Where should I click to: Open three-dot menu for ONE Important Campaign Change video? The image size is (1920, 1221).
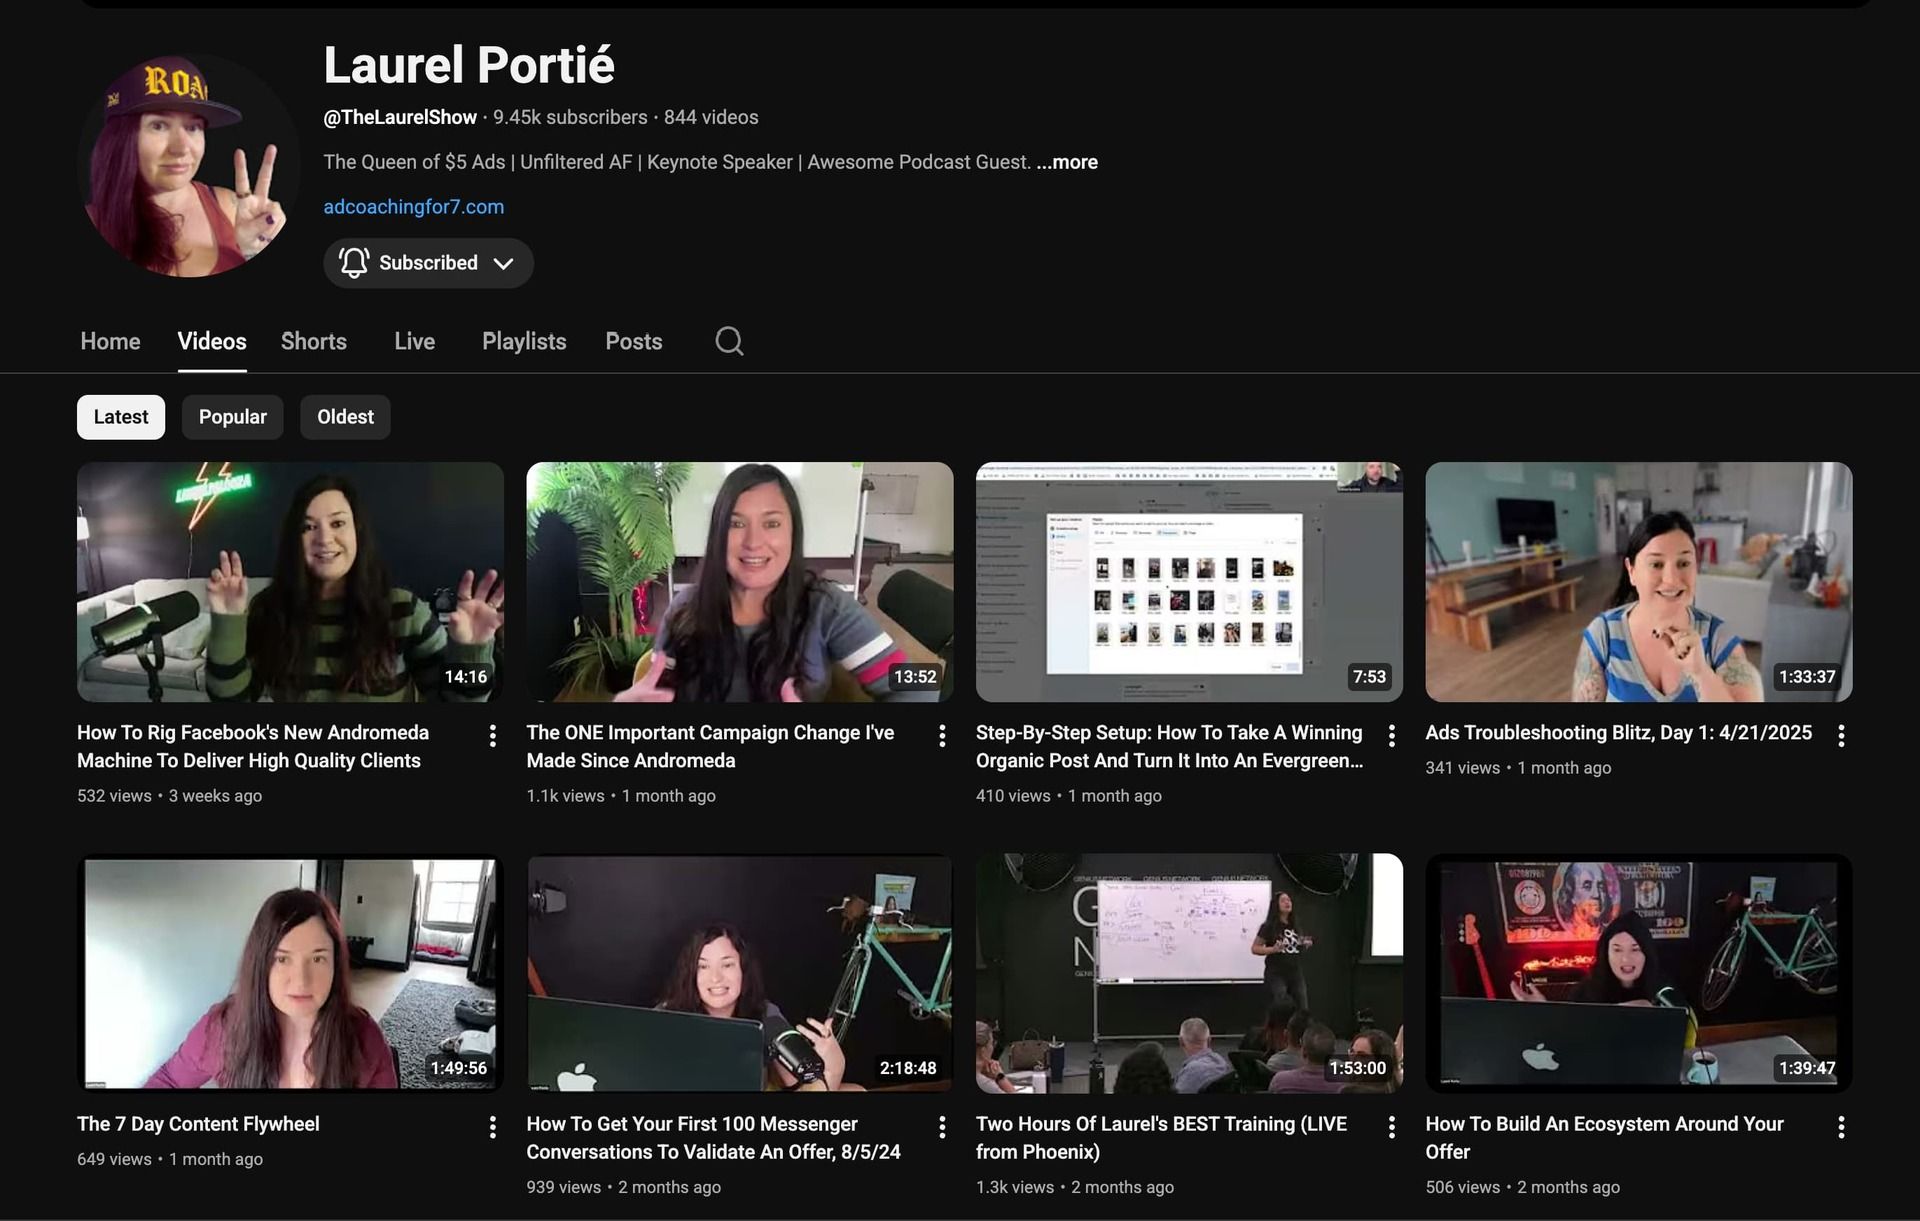(941, 736)
